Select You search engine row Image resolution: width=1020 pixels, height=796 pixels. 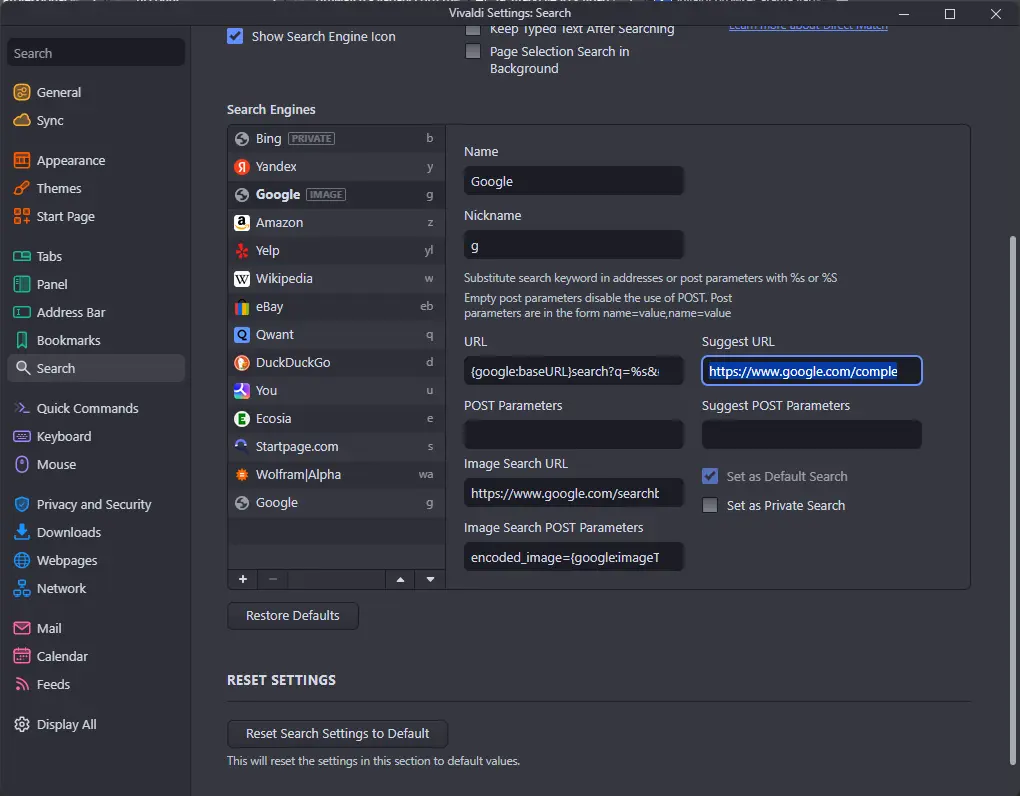336,390
